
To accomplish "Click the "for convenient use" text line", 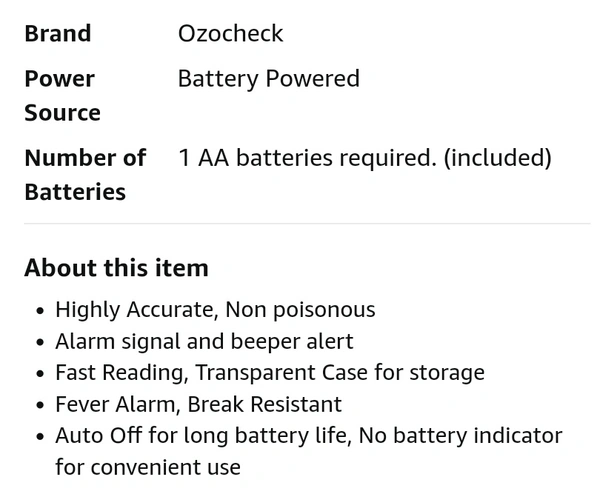I will point(148,467).
